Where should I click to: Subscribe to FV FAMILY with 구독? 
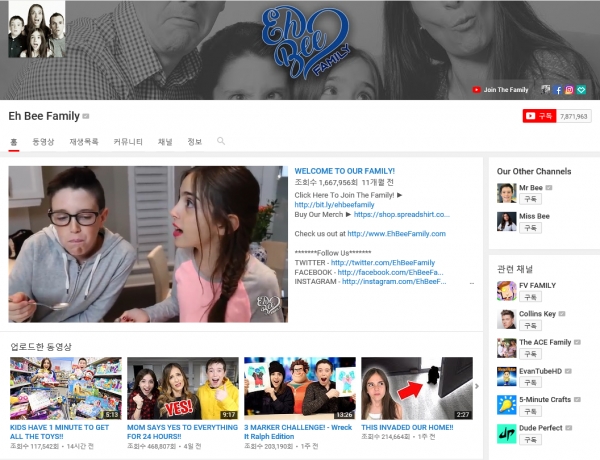click(530, 297)
